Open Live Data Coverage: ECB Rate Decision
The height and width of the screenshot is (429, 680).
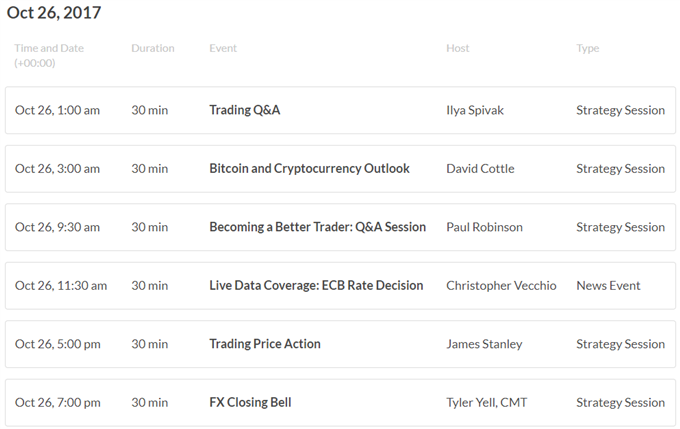coord(316,285)
